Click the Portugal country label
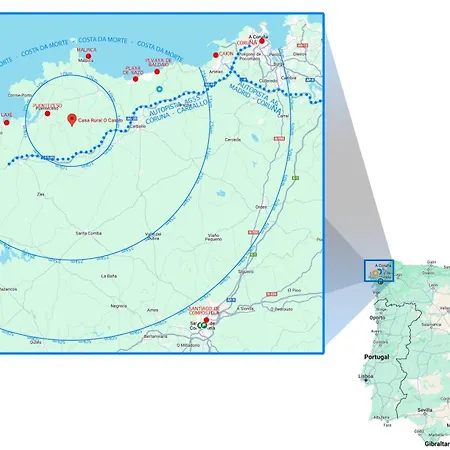Viewport: 450px width, 450px height. click(377, 357)
